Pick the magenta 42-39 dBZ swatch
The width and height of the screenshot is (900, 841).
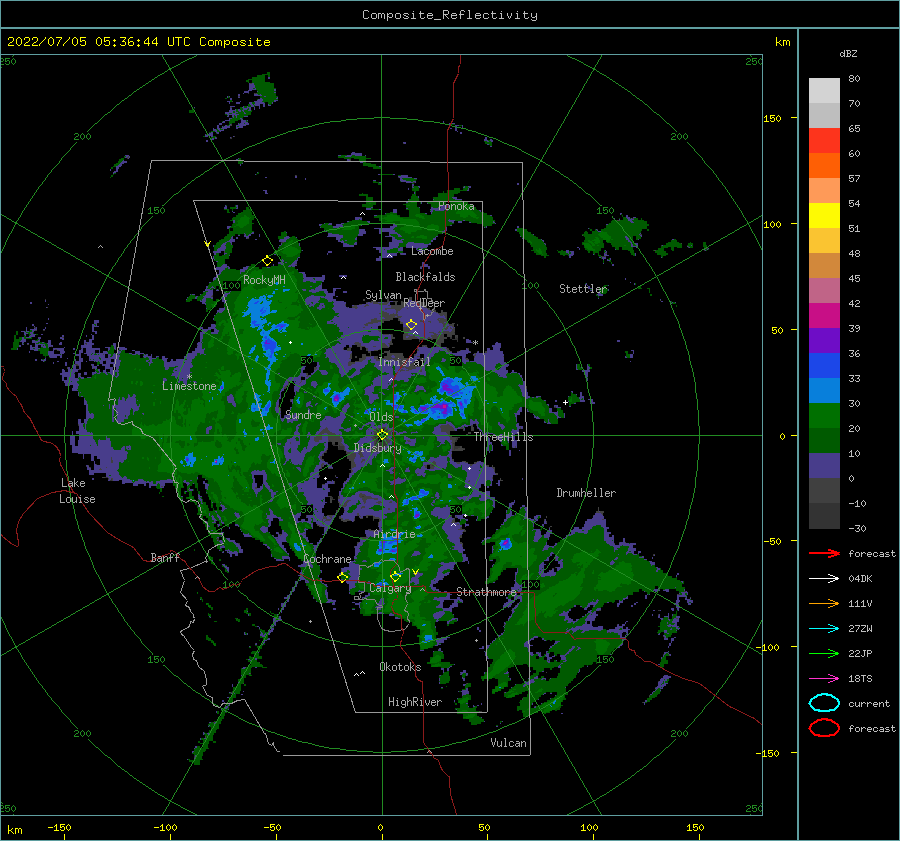pyautogui.click(x=824, y=316)
